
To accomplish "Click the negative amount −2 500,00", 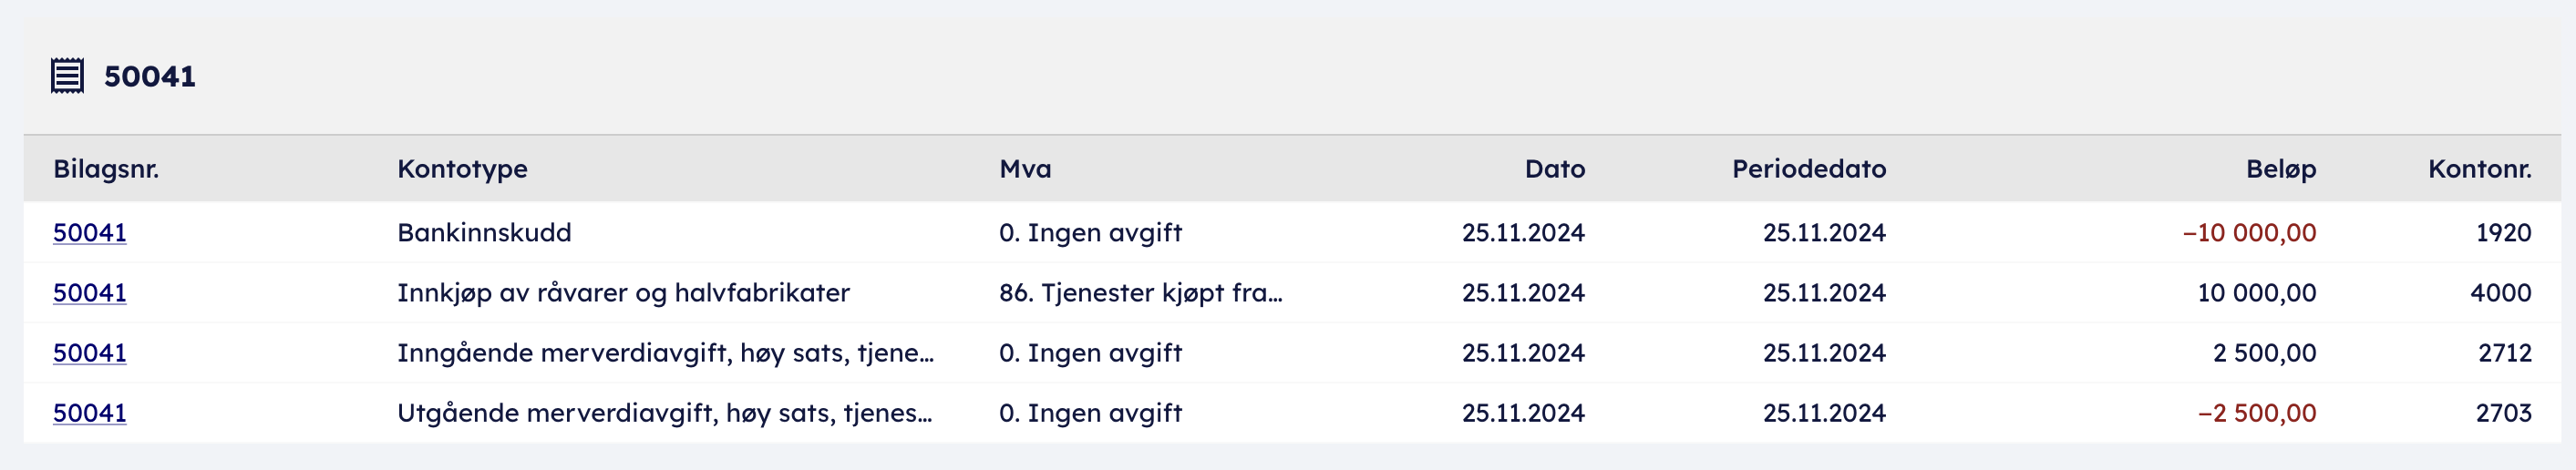I will tap(2256, 413).
